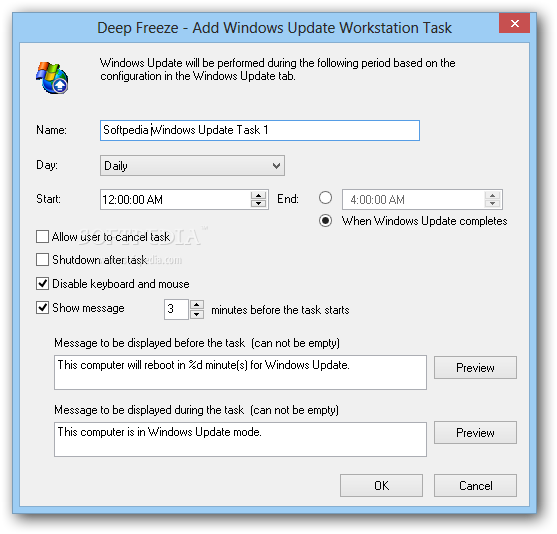
Task: Click the 'End:' label
Action: click(x=288, y=199)
